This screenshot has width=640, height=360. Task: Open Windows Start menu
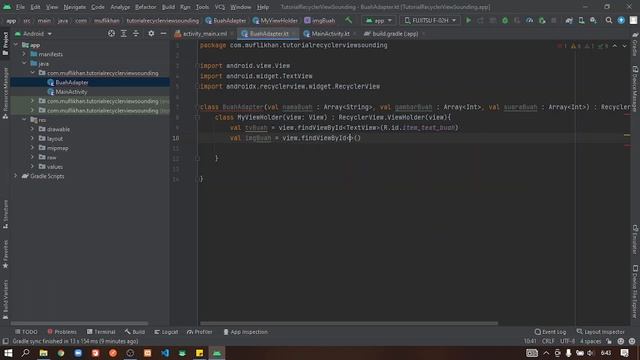pyautogui.click(x=8, y=353)
